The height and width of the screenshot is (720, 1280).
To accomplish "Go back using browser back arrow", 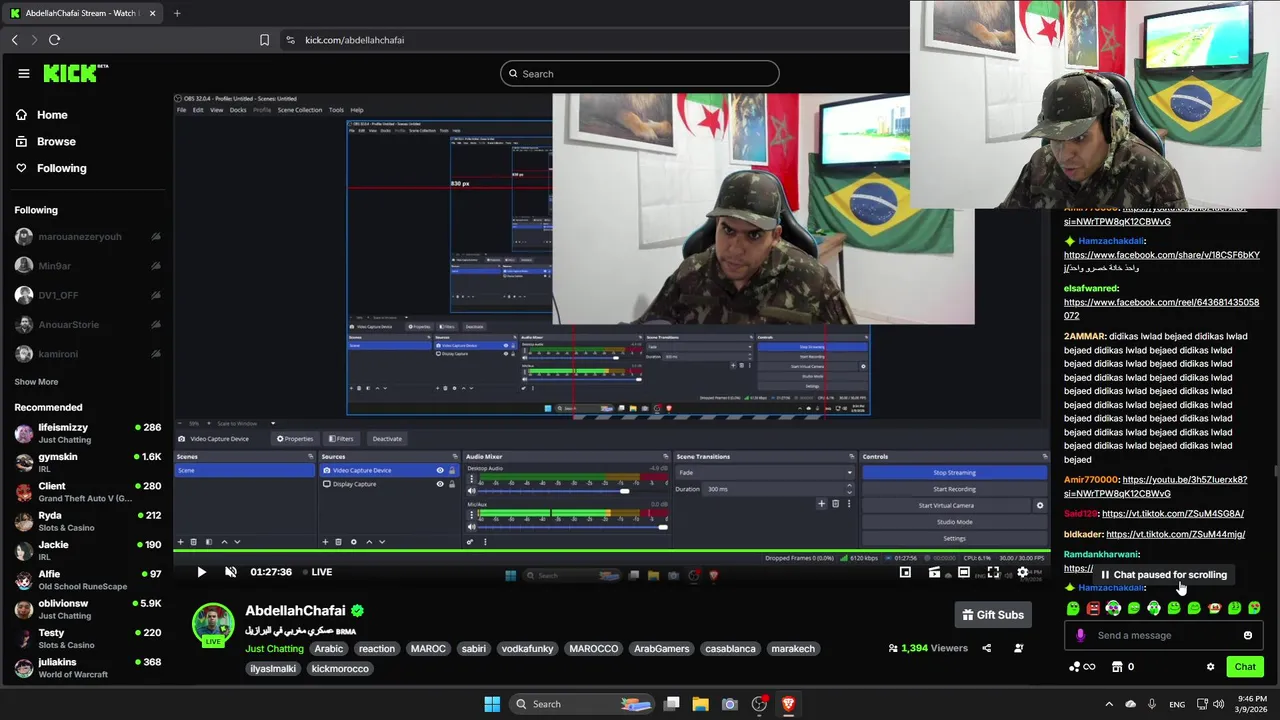I will click(x=14, y=40).
